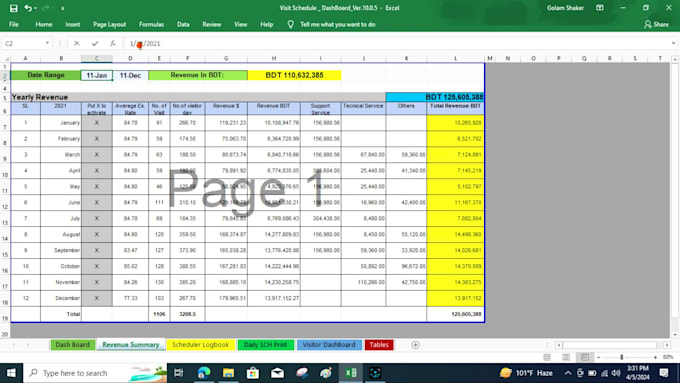
Task: Toggle the X activation cell for June
Action: click(x=97, y=203)
